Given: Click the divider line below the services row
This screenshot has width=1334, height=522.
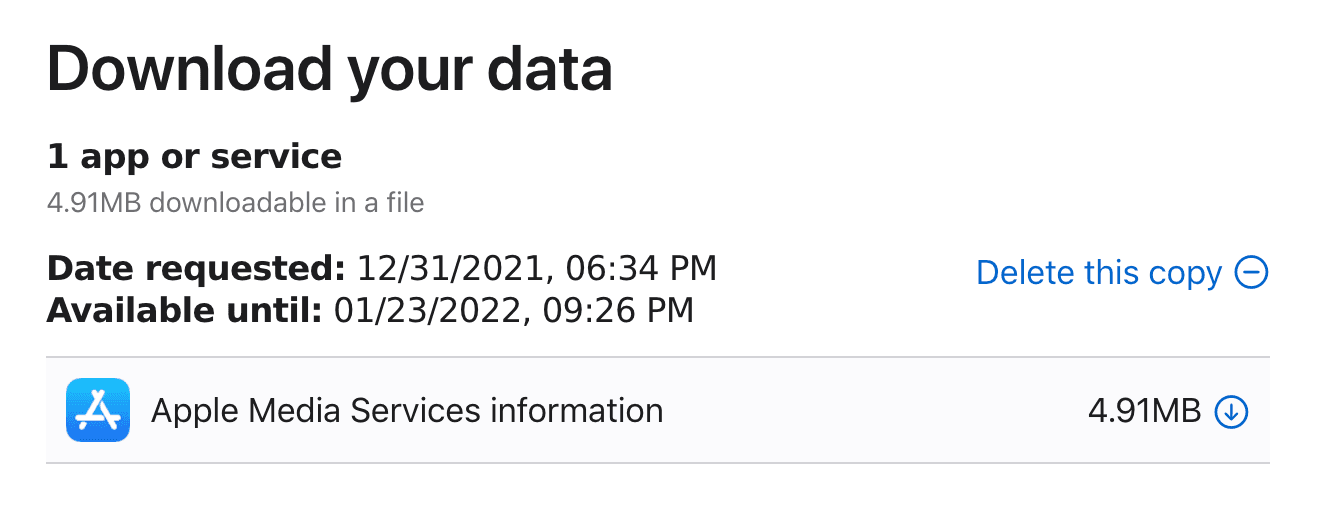Looking at the screenshot, I should (657, 463).
